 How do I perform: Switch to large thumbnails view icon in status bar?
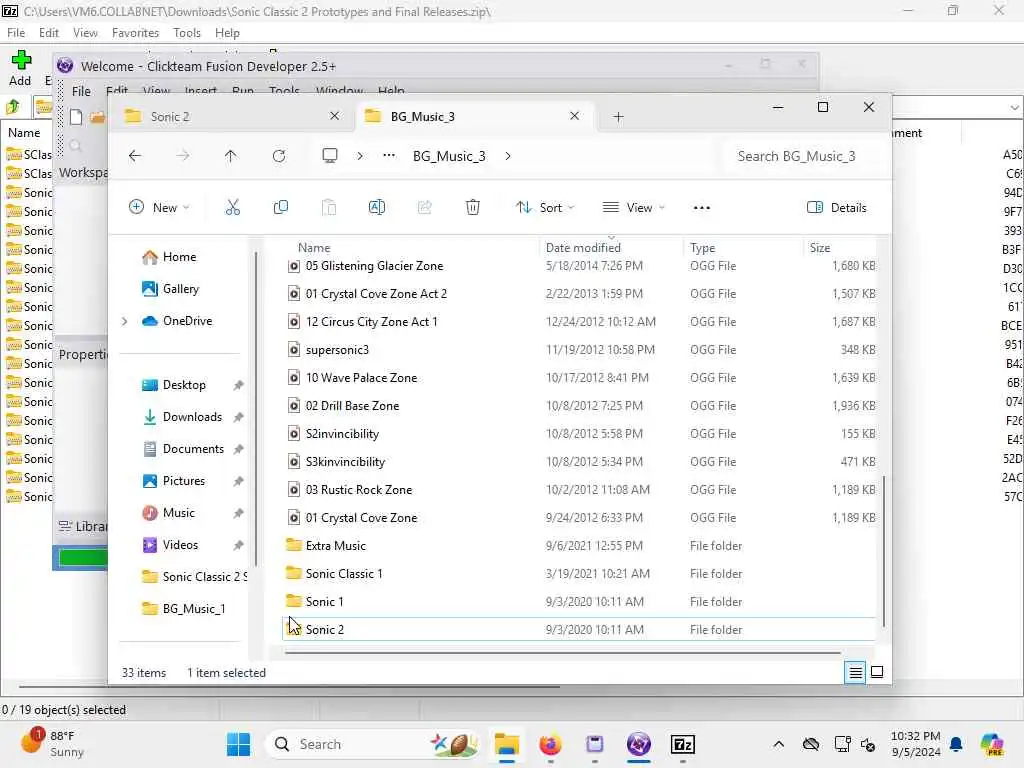point(877,672)
